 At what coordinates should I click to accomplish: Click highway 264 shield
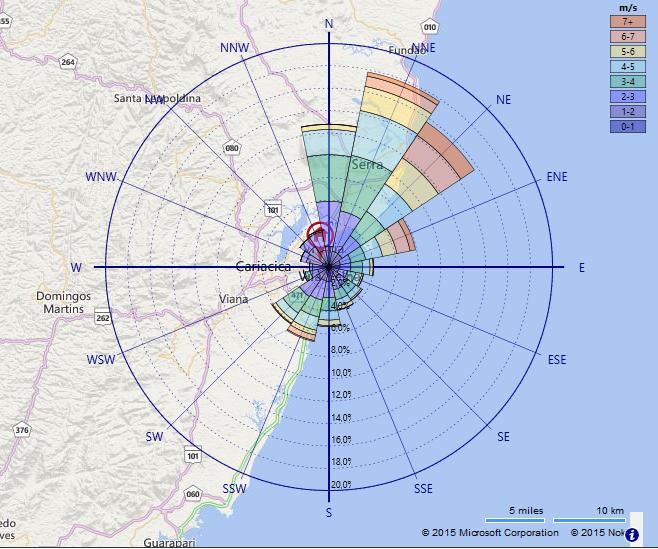(x=68, y=63)
